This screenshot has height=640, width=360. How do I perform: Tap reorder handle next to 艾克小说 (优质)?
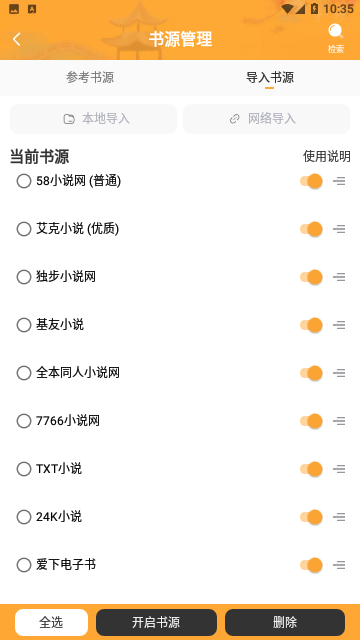point(339,229)
